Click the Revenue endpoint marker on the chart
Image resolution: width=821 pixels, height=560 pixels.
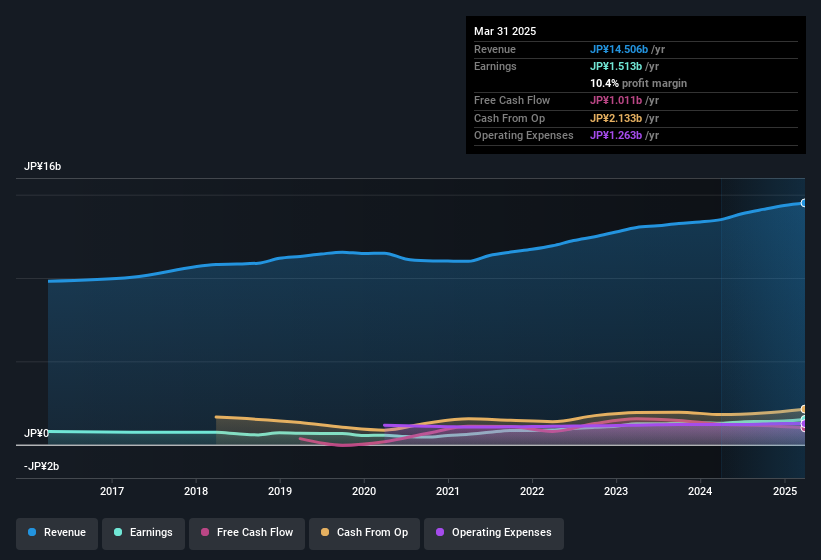click(x=804, y=203)
